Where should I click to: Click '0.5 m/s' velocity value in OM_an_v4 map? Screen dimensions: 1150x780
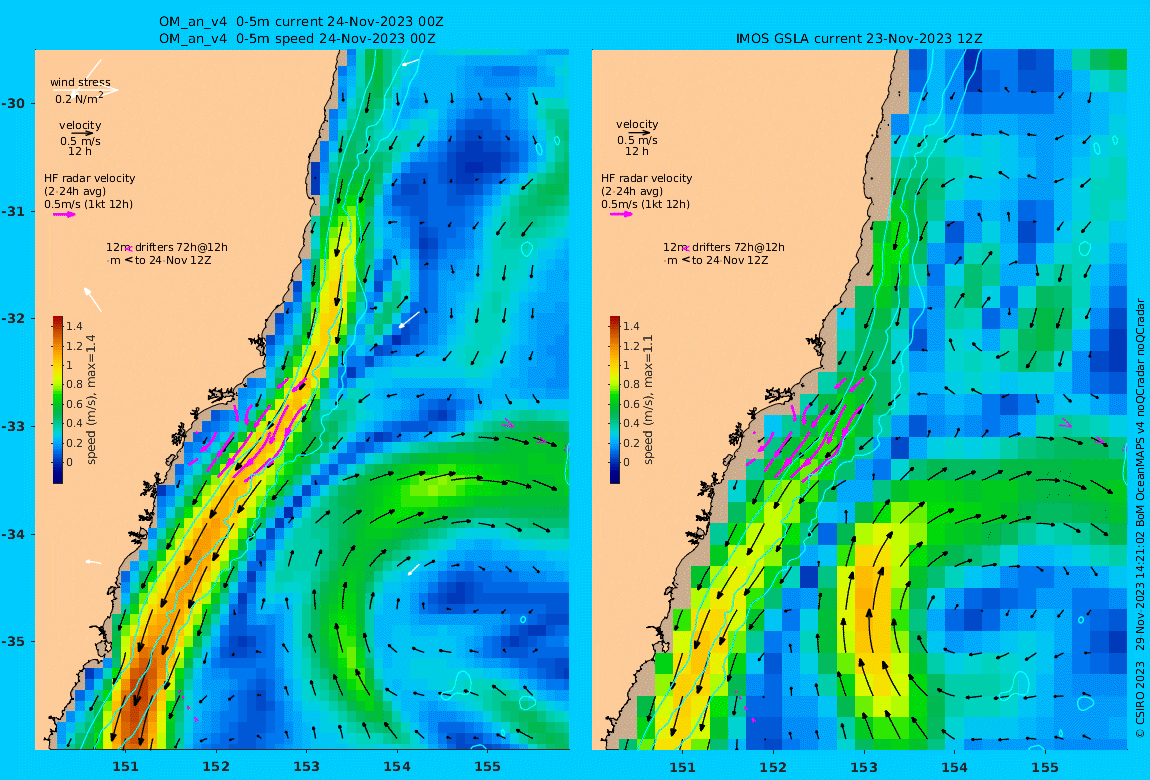click(x=81, y=141)
